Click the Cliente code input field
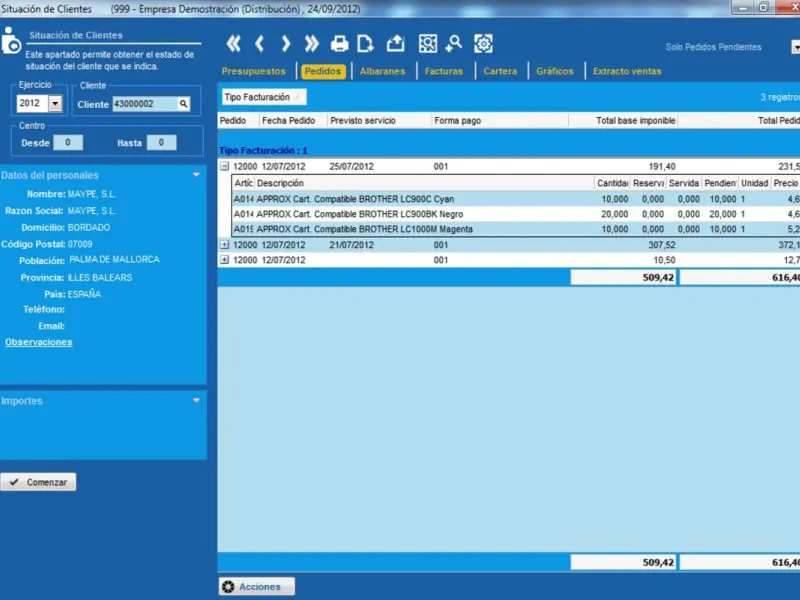Viewport: 800px width, 600px height. coord(145,104)
